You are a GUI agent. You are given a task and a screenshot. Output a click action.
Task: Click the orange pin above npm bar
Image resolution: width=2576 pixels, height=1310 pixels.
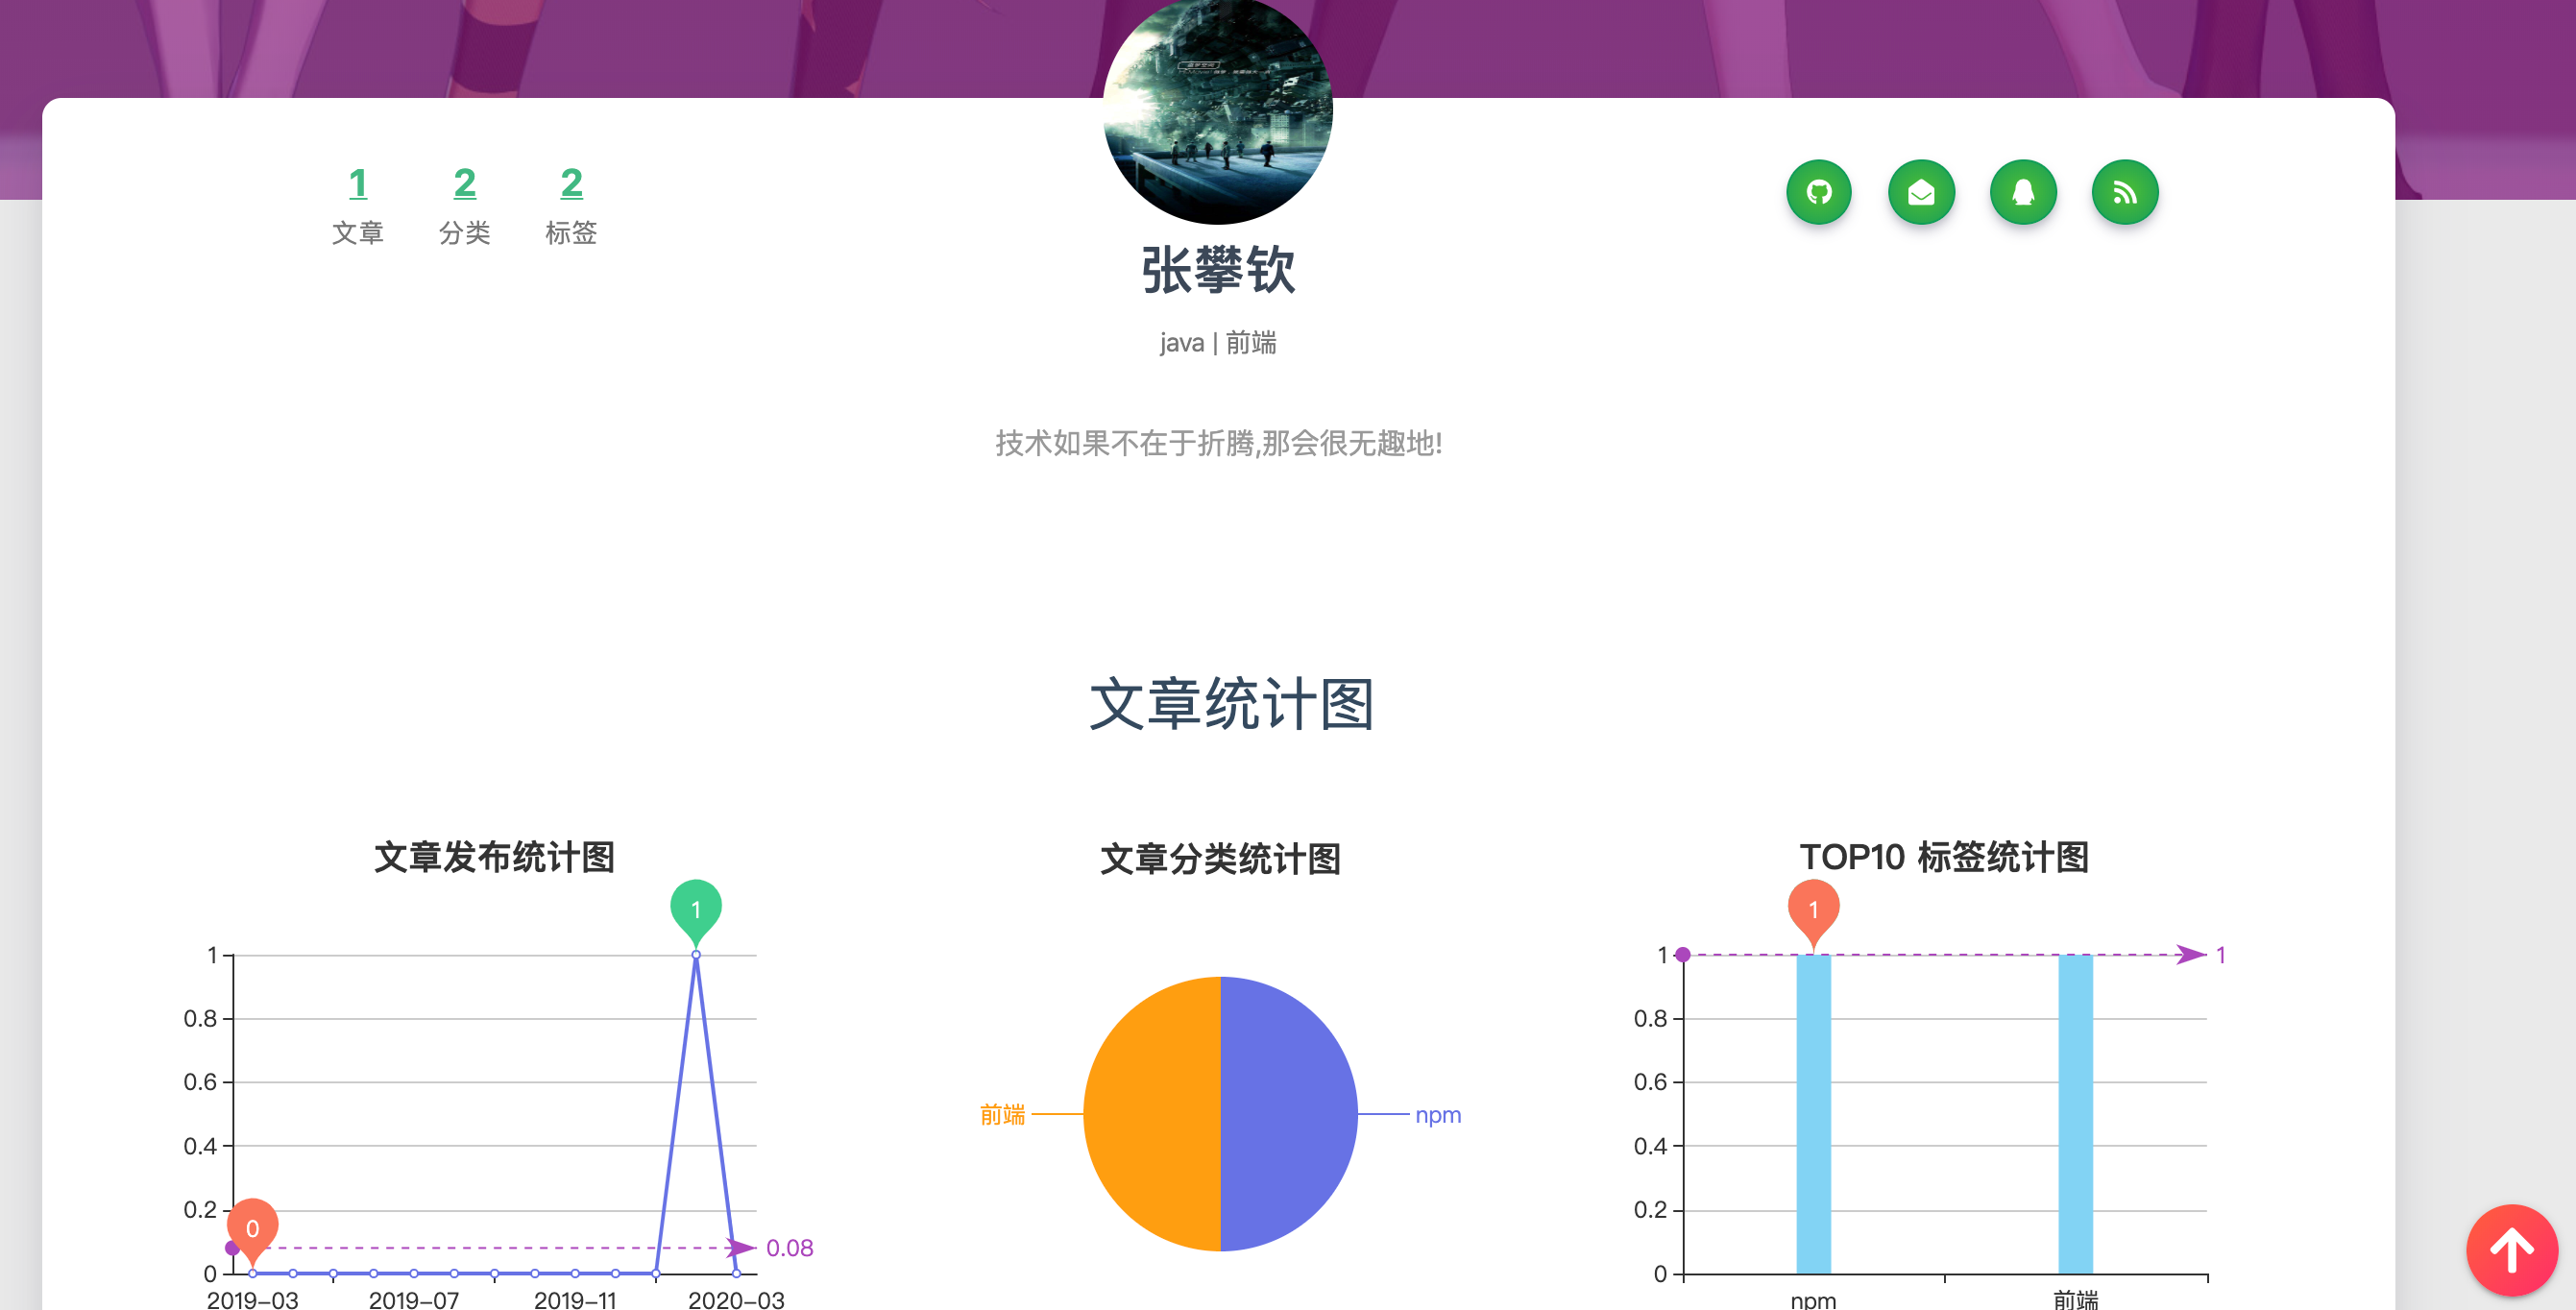[x=1812, y=908]
